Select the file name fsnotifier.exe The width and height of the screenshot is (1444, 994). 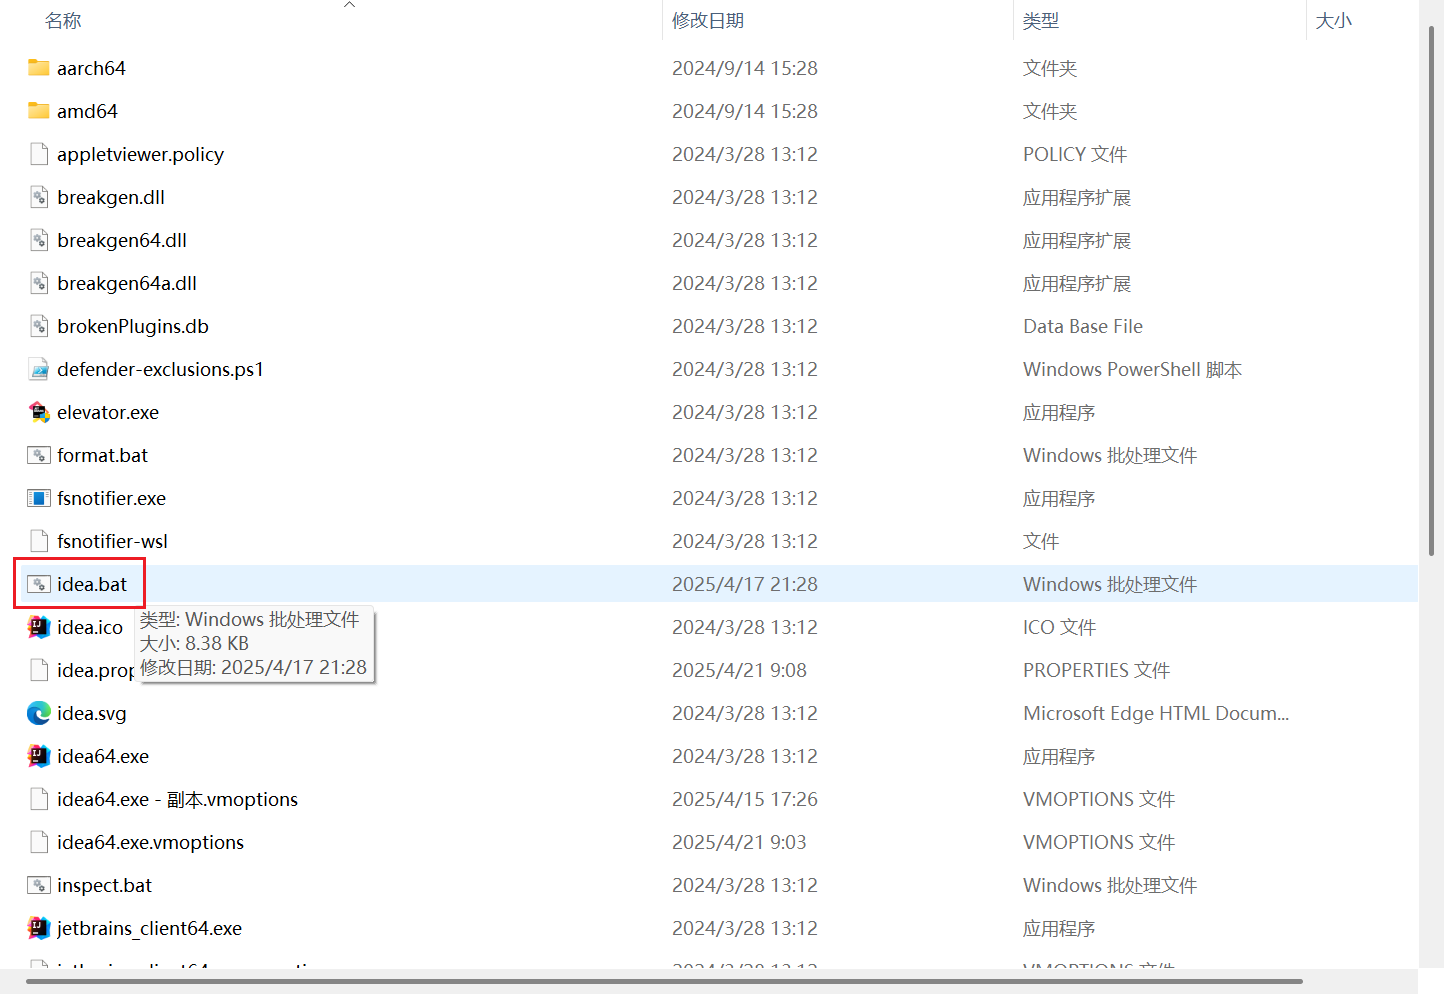click(111, 498)
